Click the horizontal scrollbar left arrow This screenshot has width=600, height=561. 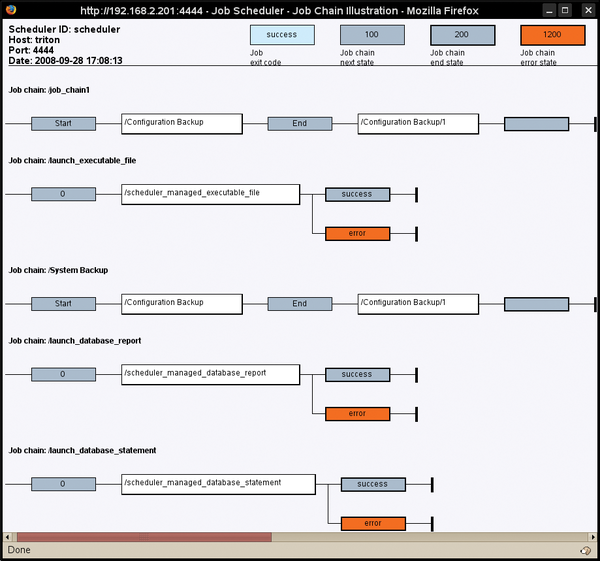pos(8,537)
